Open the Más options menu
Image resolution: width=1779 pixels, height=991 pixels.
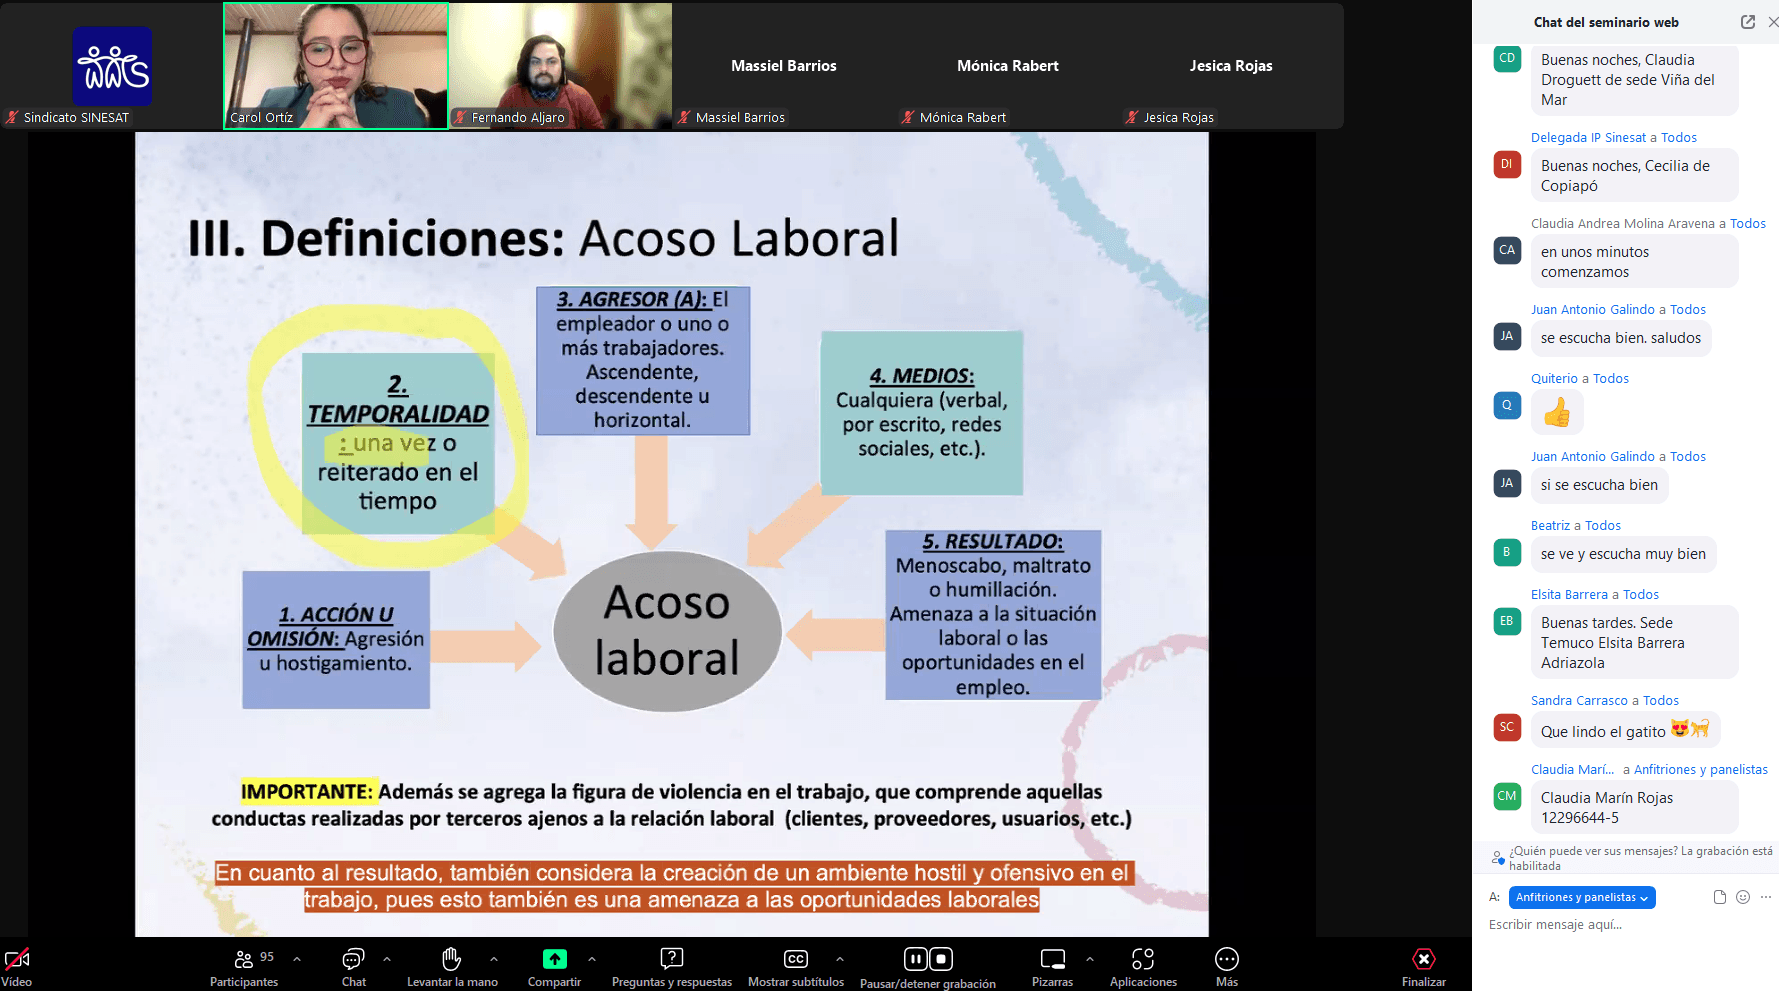1227,961
